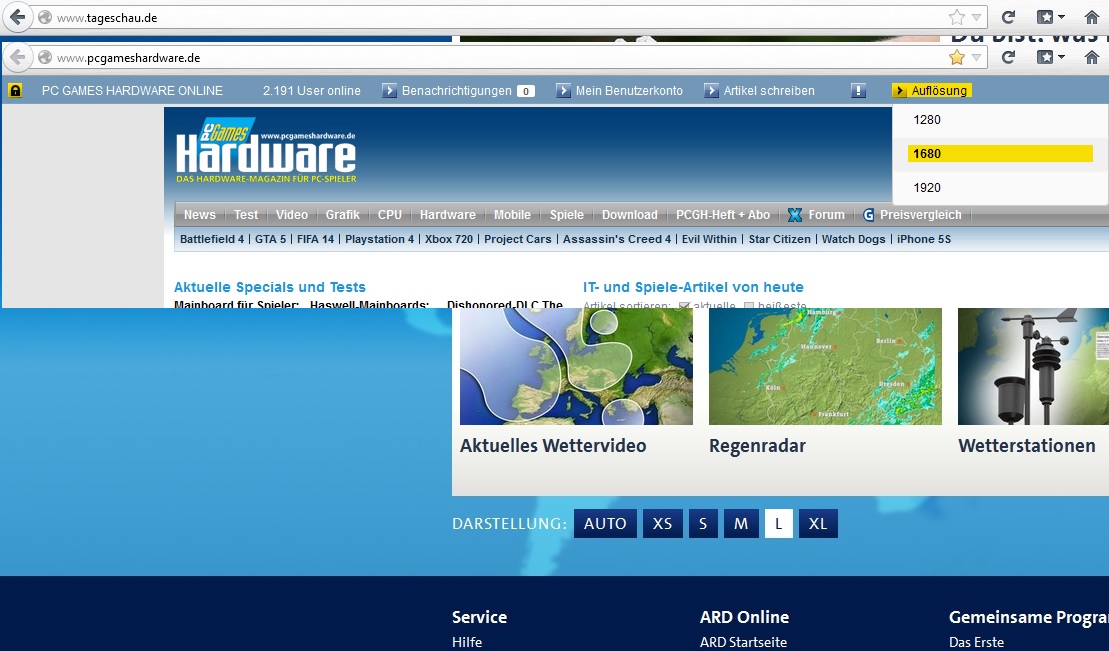Open the Download menu item
The width and height of the screenshot is (1109, 651).
629,215
